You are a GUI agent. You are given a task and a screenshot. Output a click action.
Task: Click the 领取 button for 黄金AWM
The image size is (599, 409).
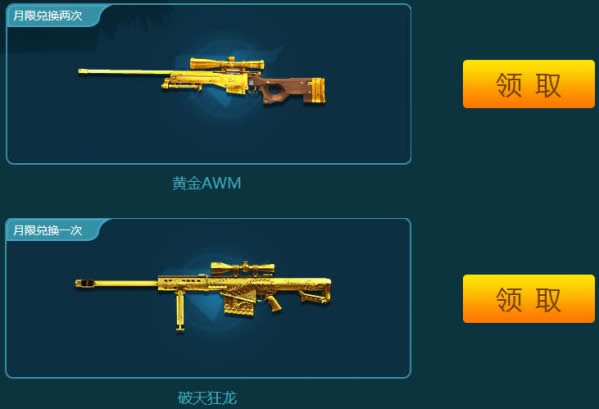pos(529,84)
